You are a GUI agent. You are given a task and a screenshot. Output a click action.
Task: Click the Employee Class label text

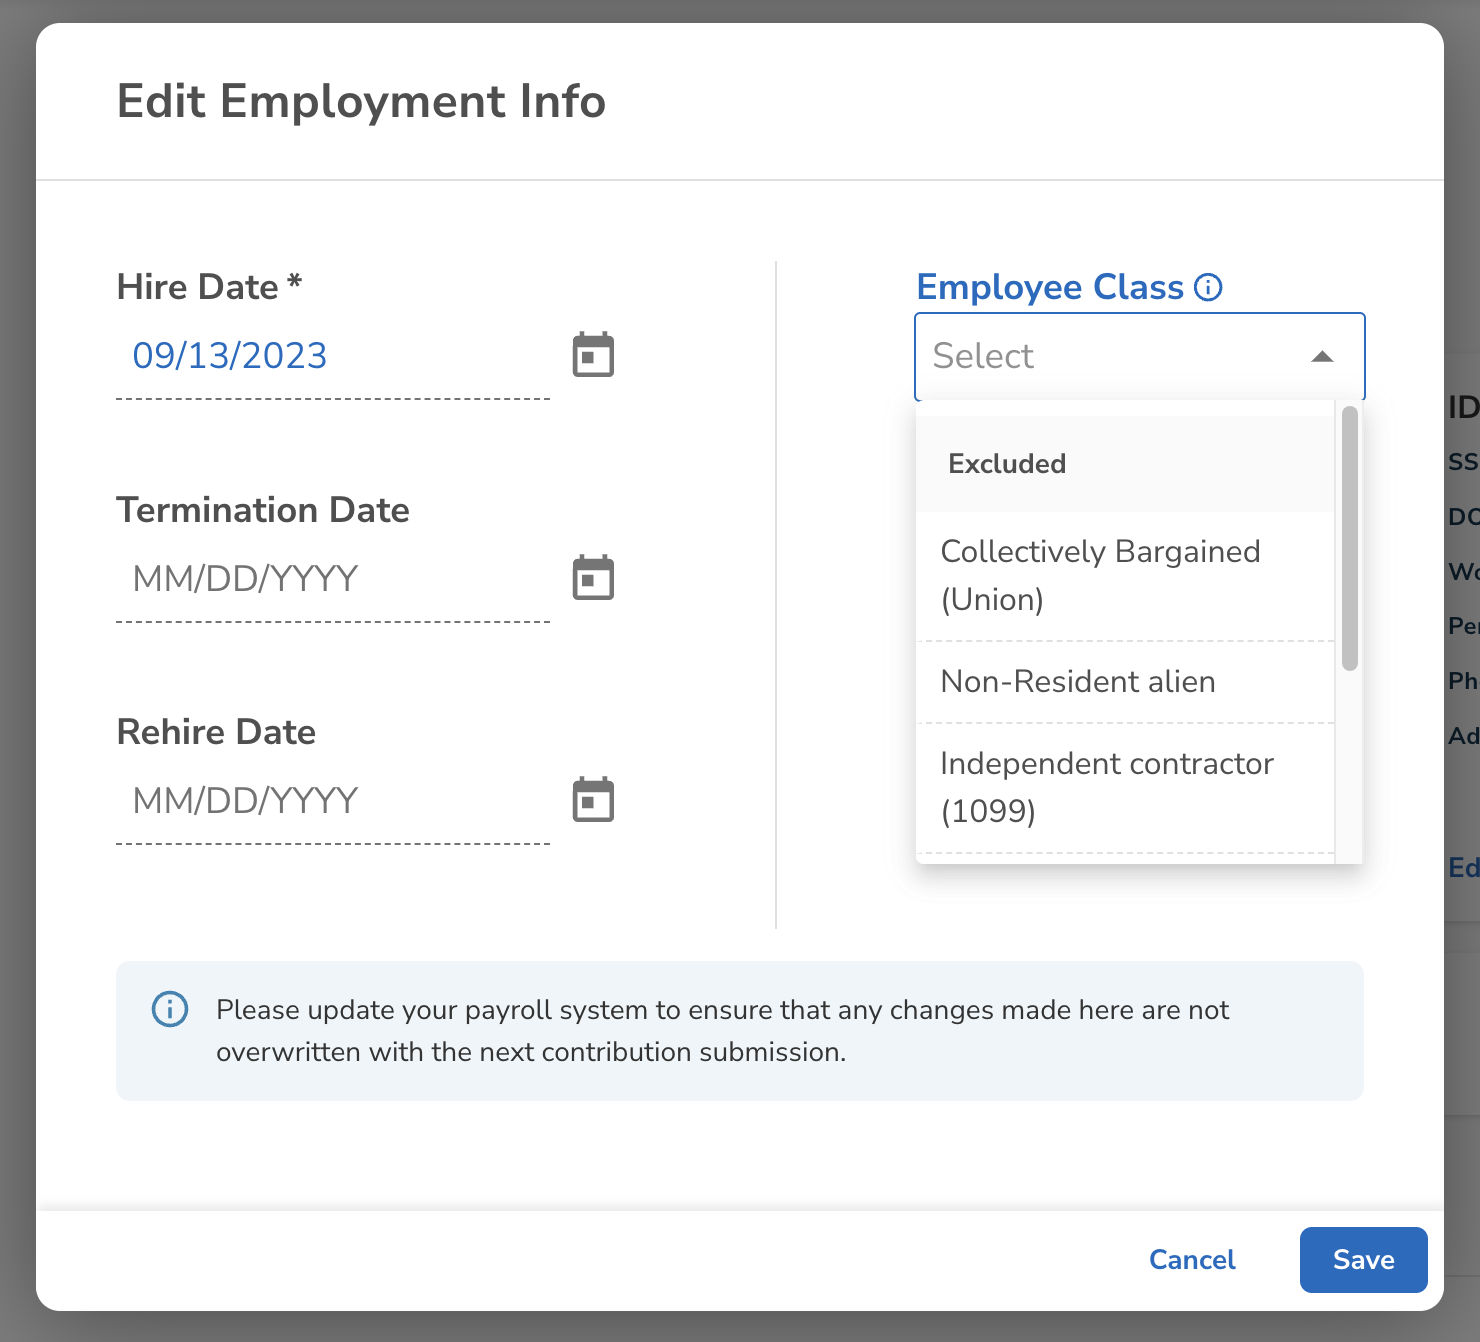tap(1050, 288)
